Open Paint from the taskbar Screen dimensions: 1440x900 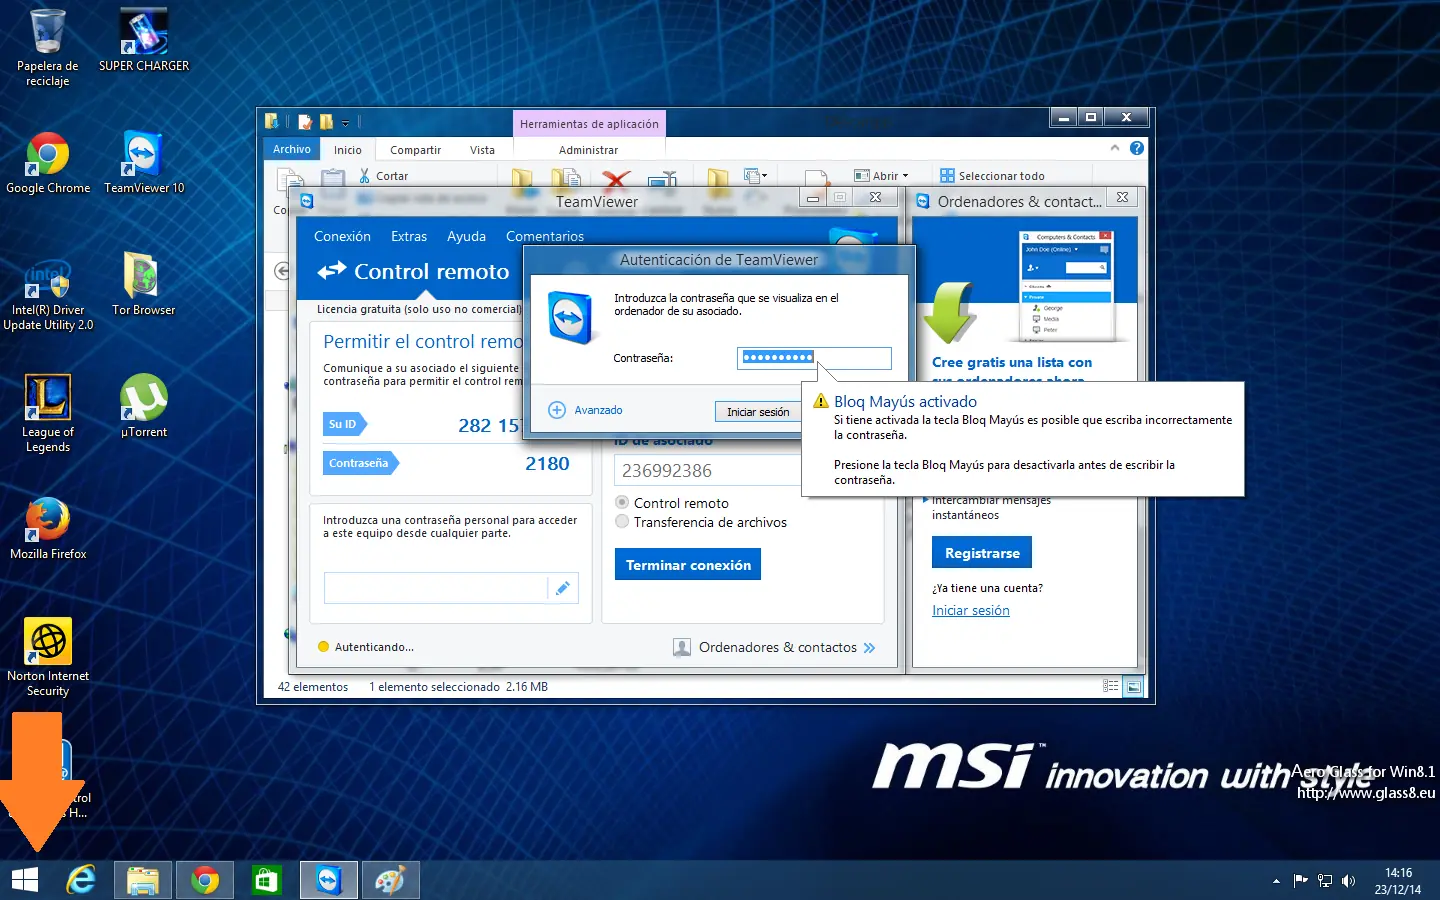click(390, 880)
